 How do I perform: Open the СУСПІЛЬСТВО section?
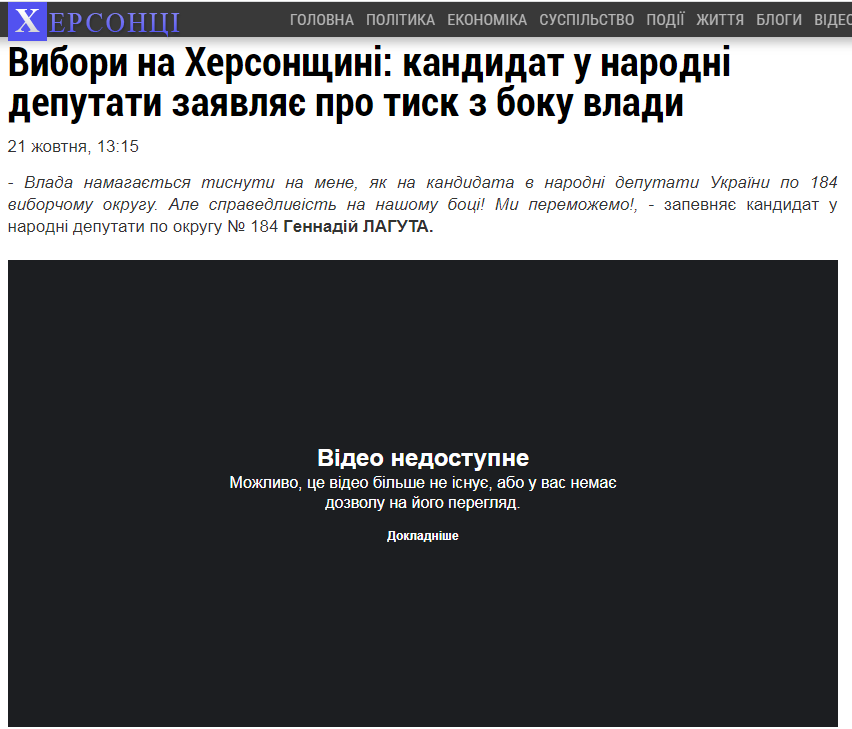tap(588, 18)
